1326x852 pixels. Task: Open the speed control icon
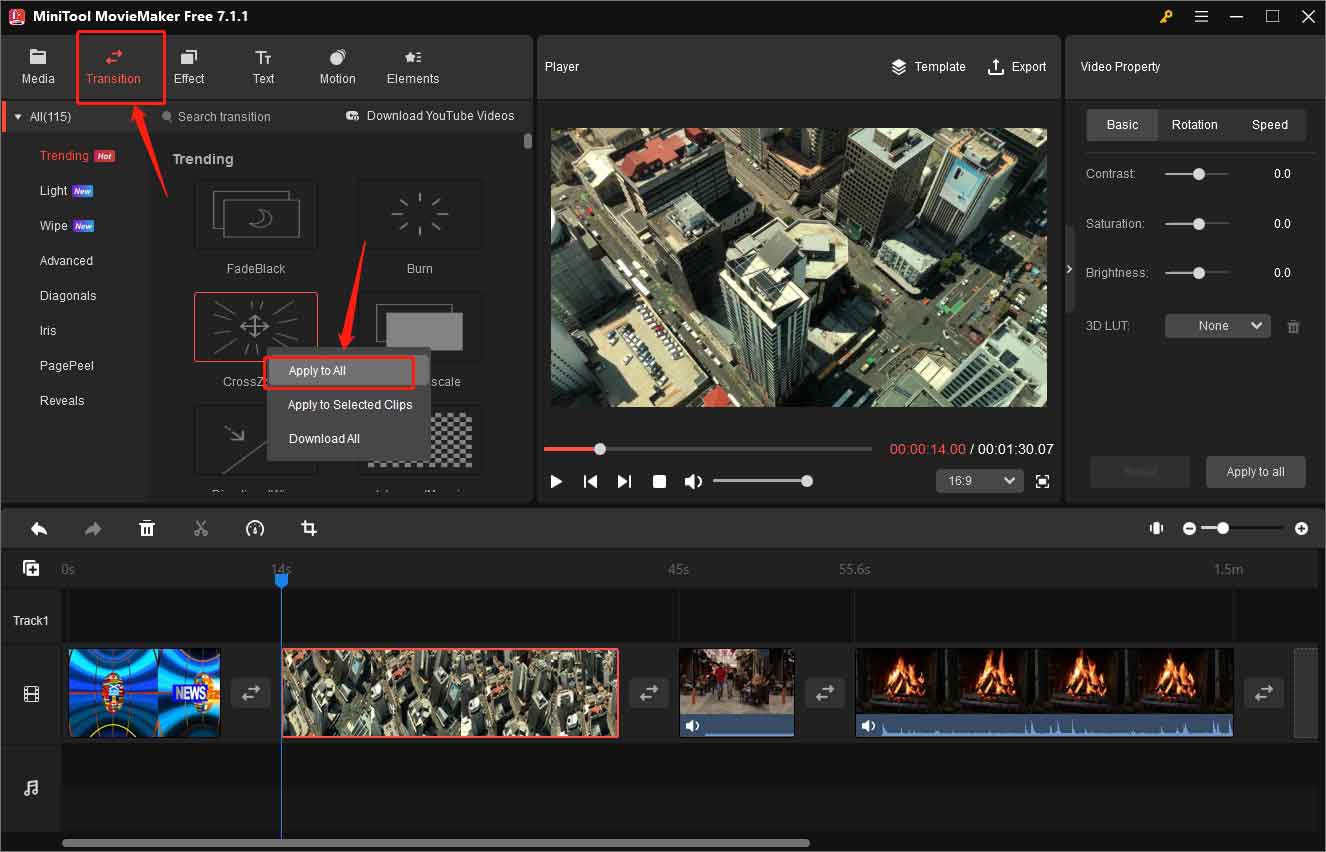pos(255,529)
